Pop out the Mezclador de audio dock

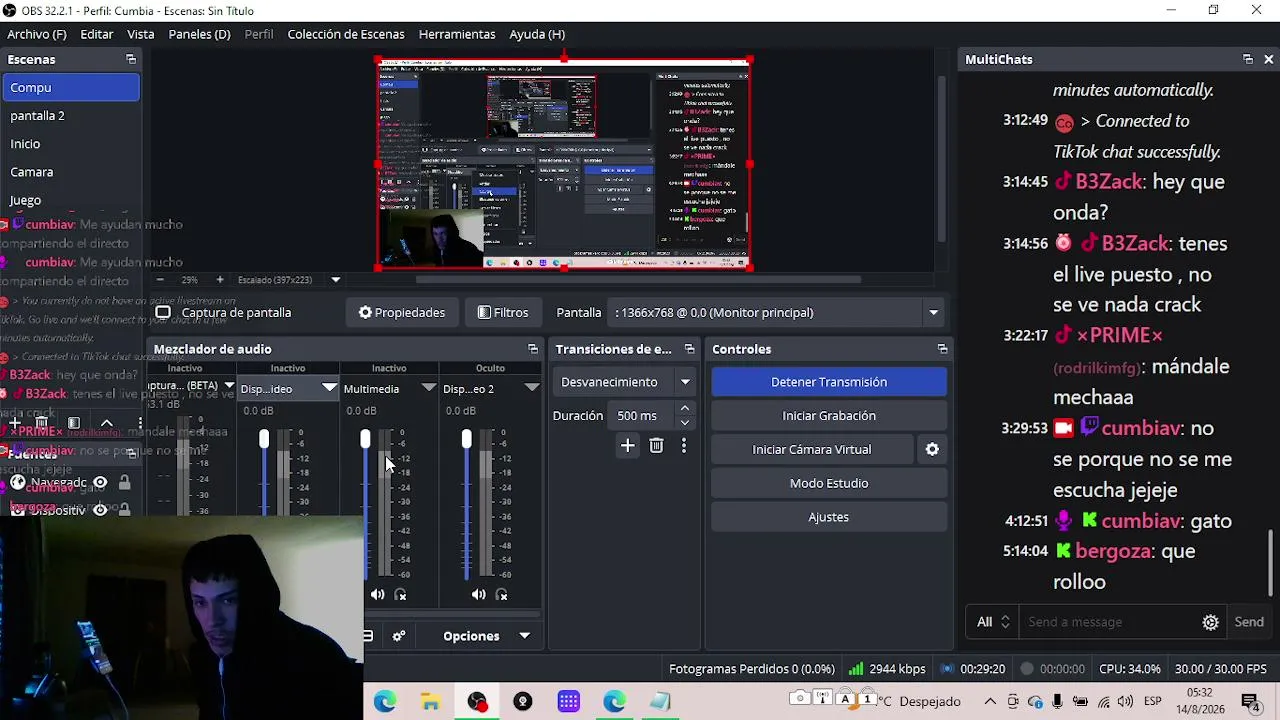pyautogui.click(x=533, y=349)
